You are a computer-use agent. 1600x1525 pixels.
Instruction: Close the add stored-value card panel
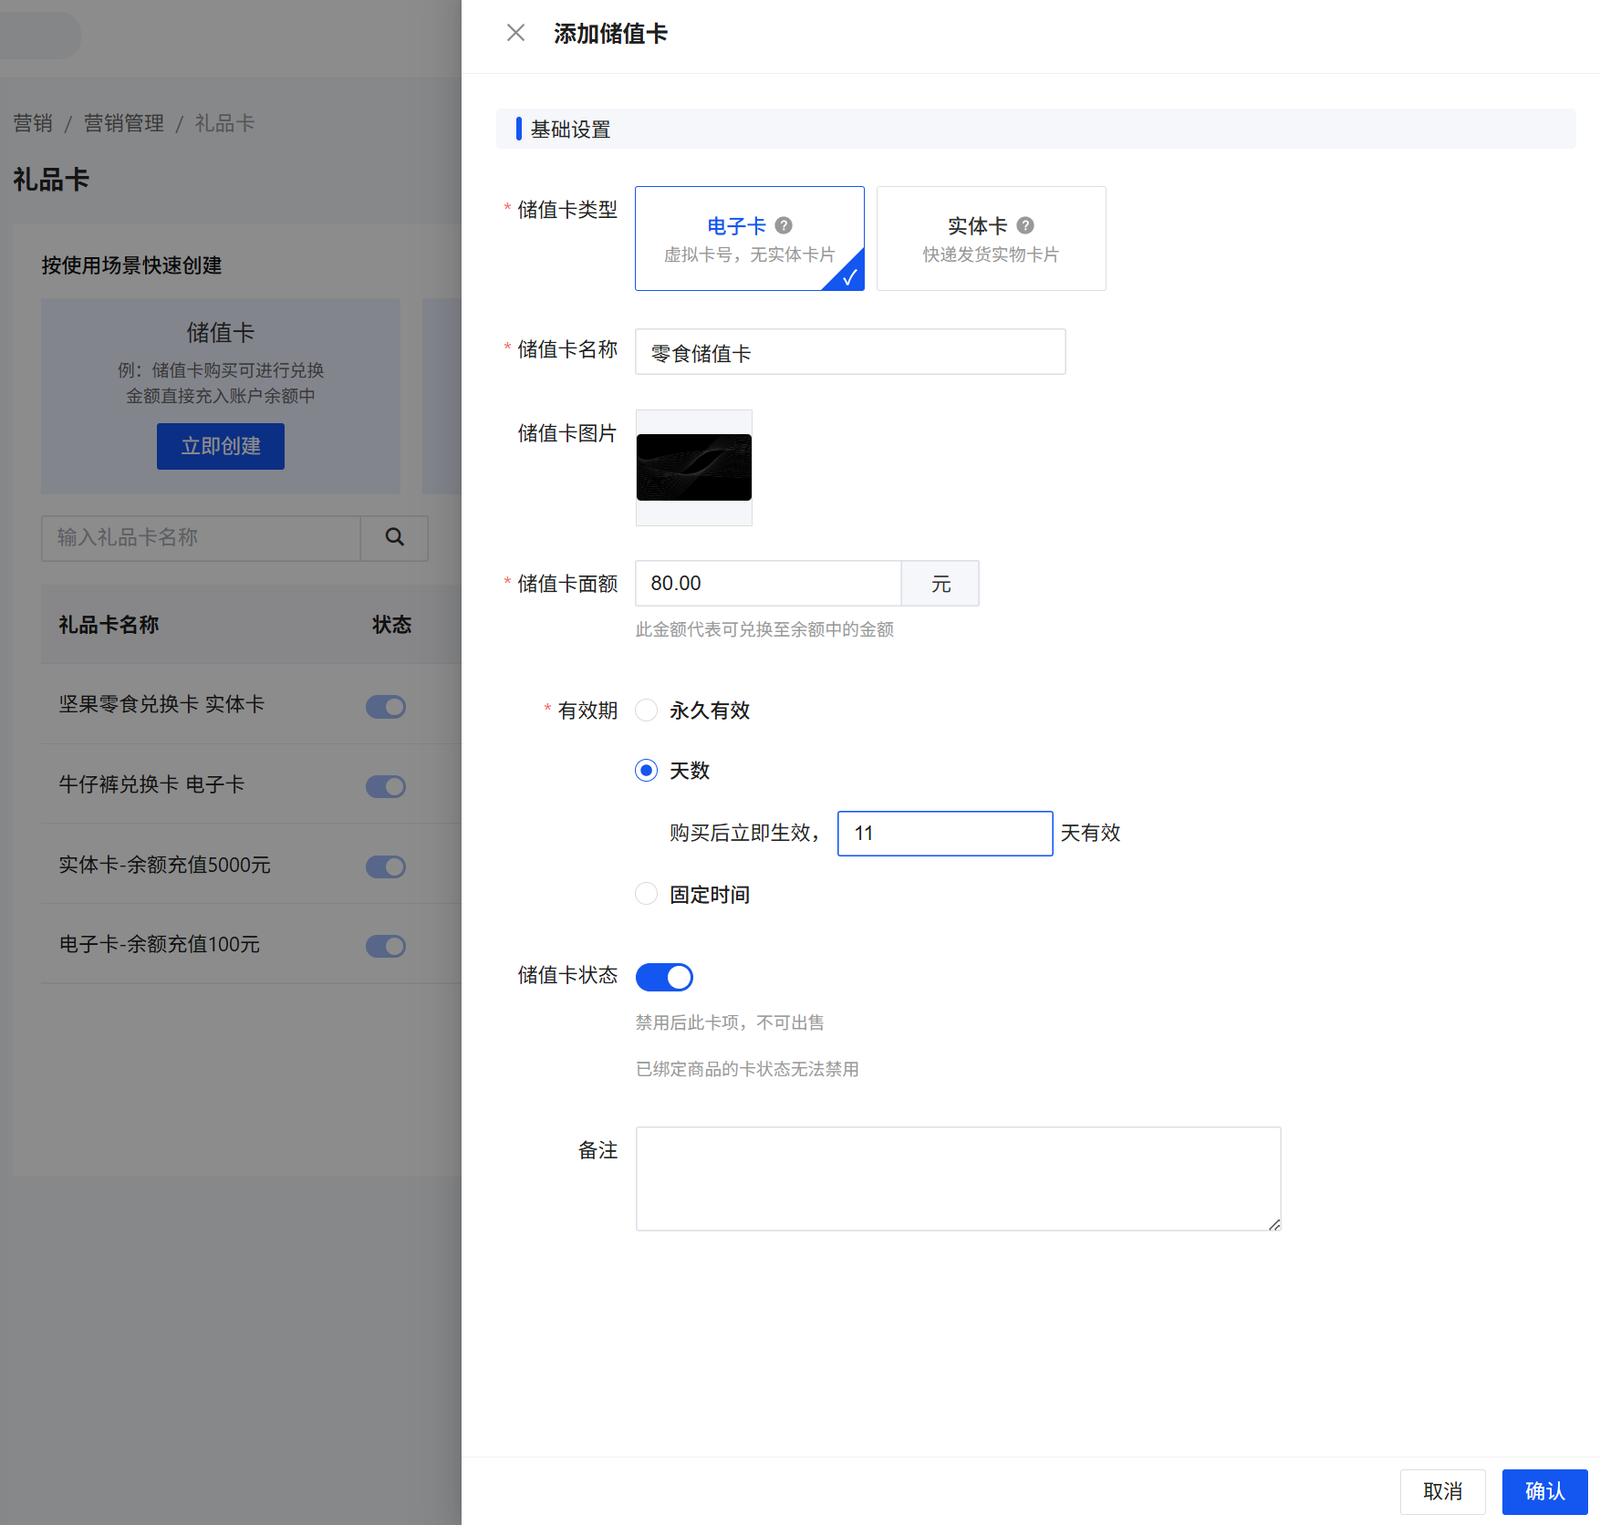515,33
